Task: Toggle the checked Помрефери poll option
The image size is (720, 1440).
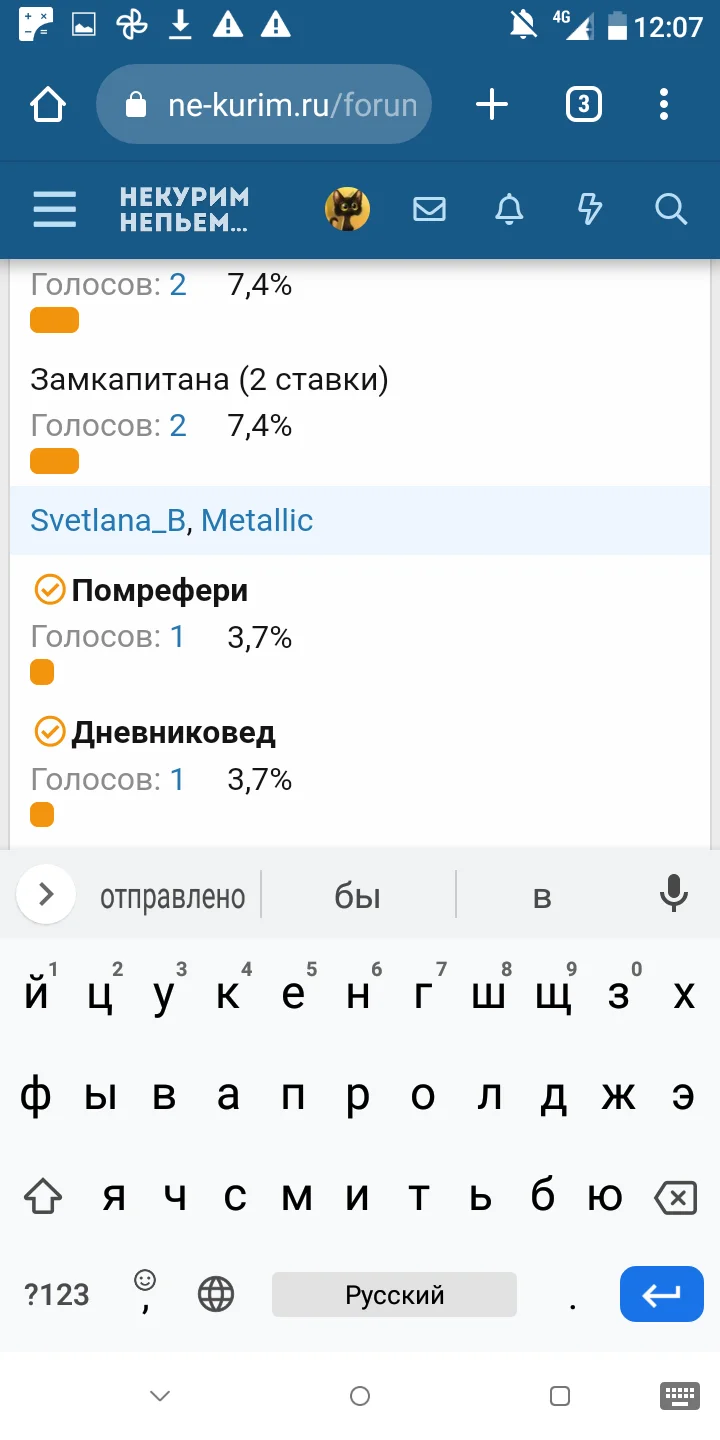Action: (x=49, y=591)
